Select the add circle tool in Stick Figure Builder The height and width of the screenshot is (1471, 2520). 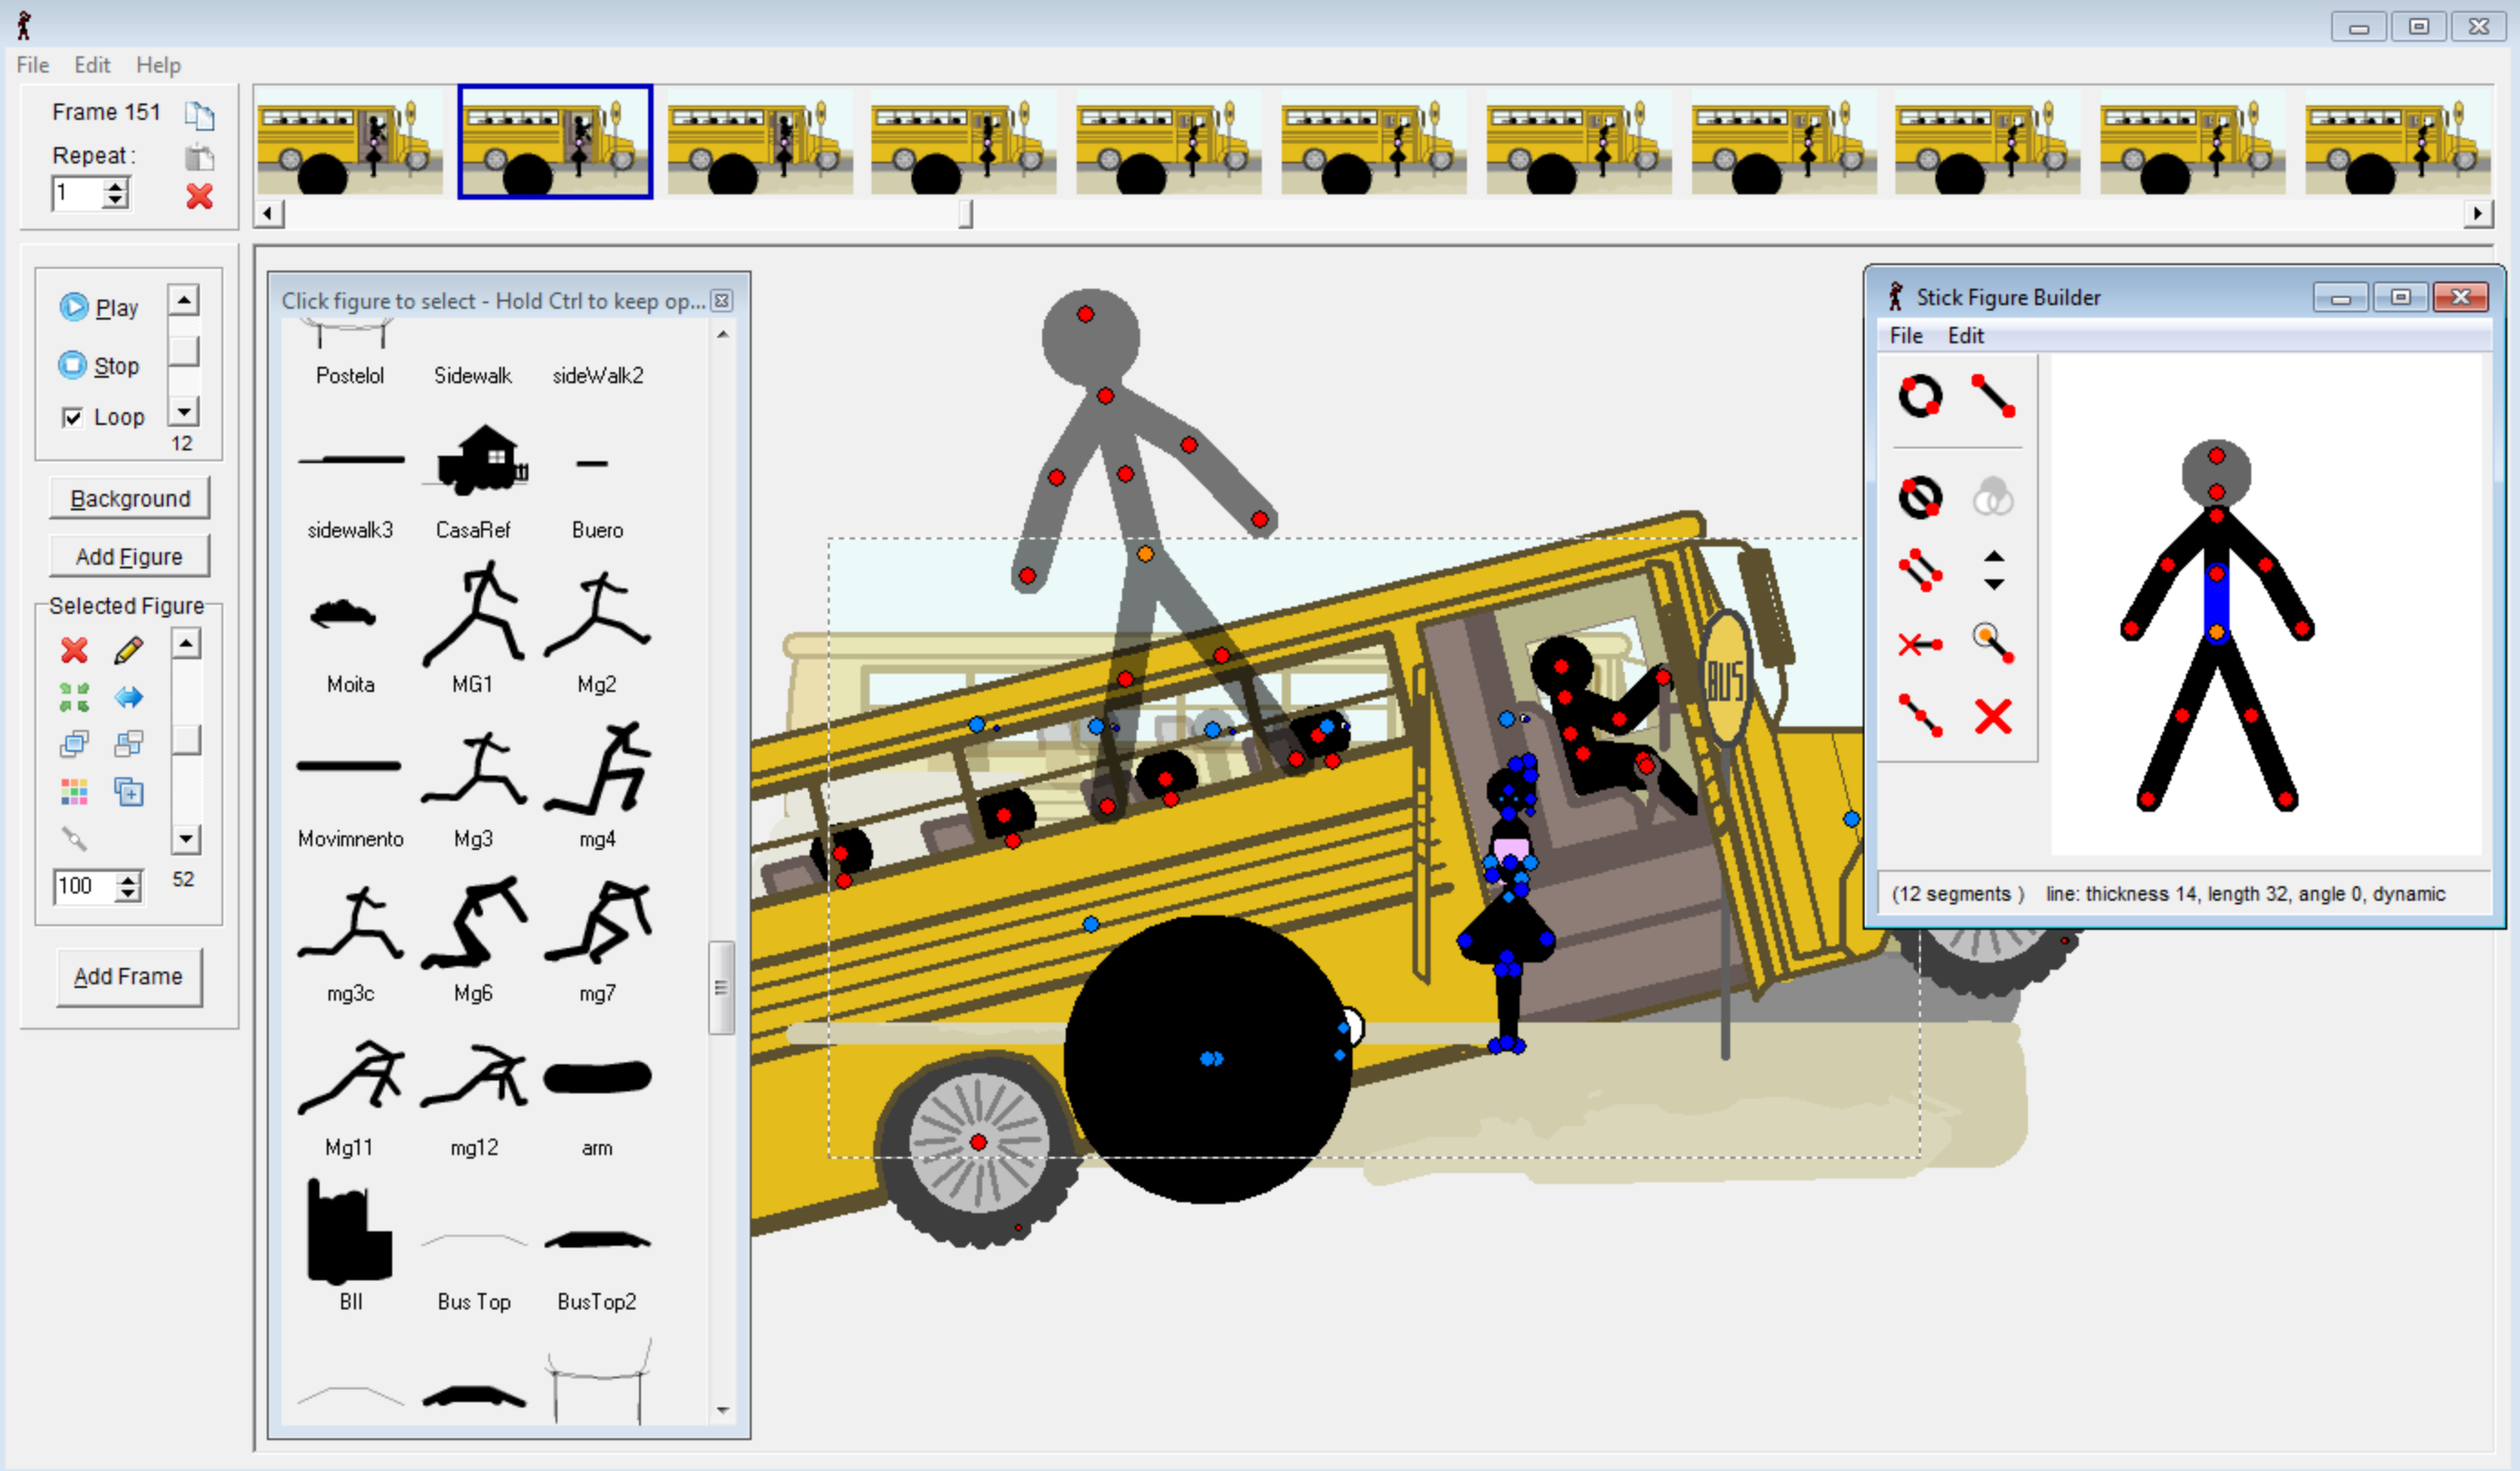pyautogui.click(x=1921, y=395)
